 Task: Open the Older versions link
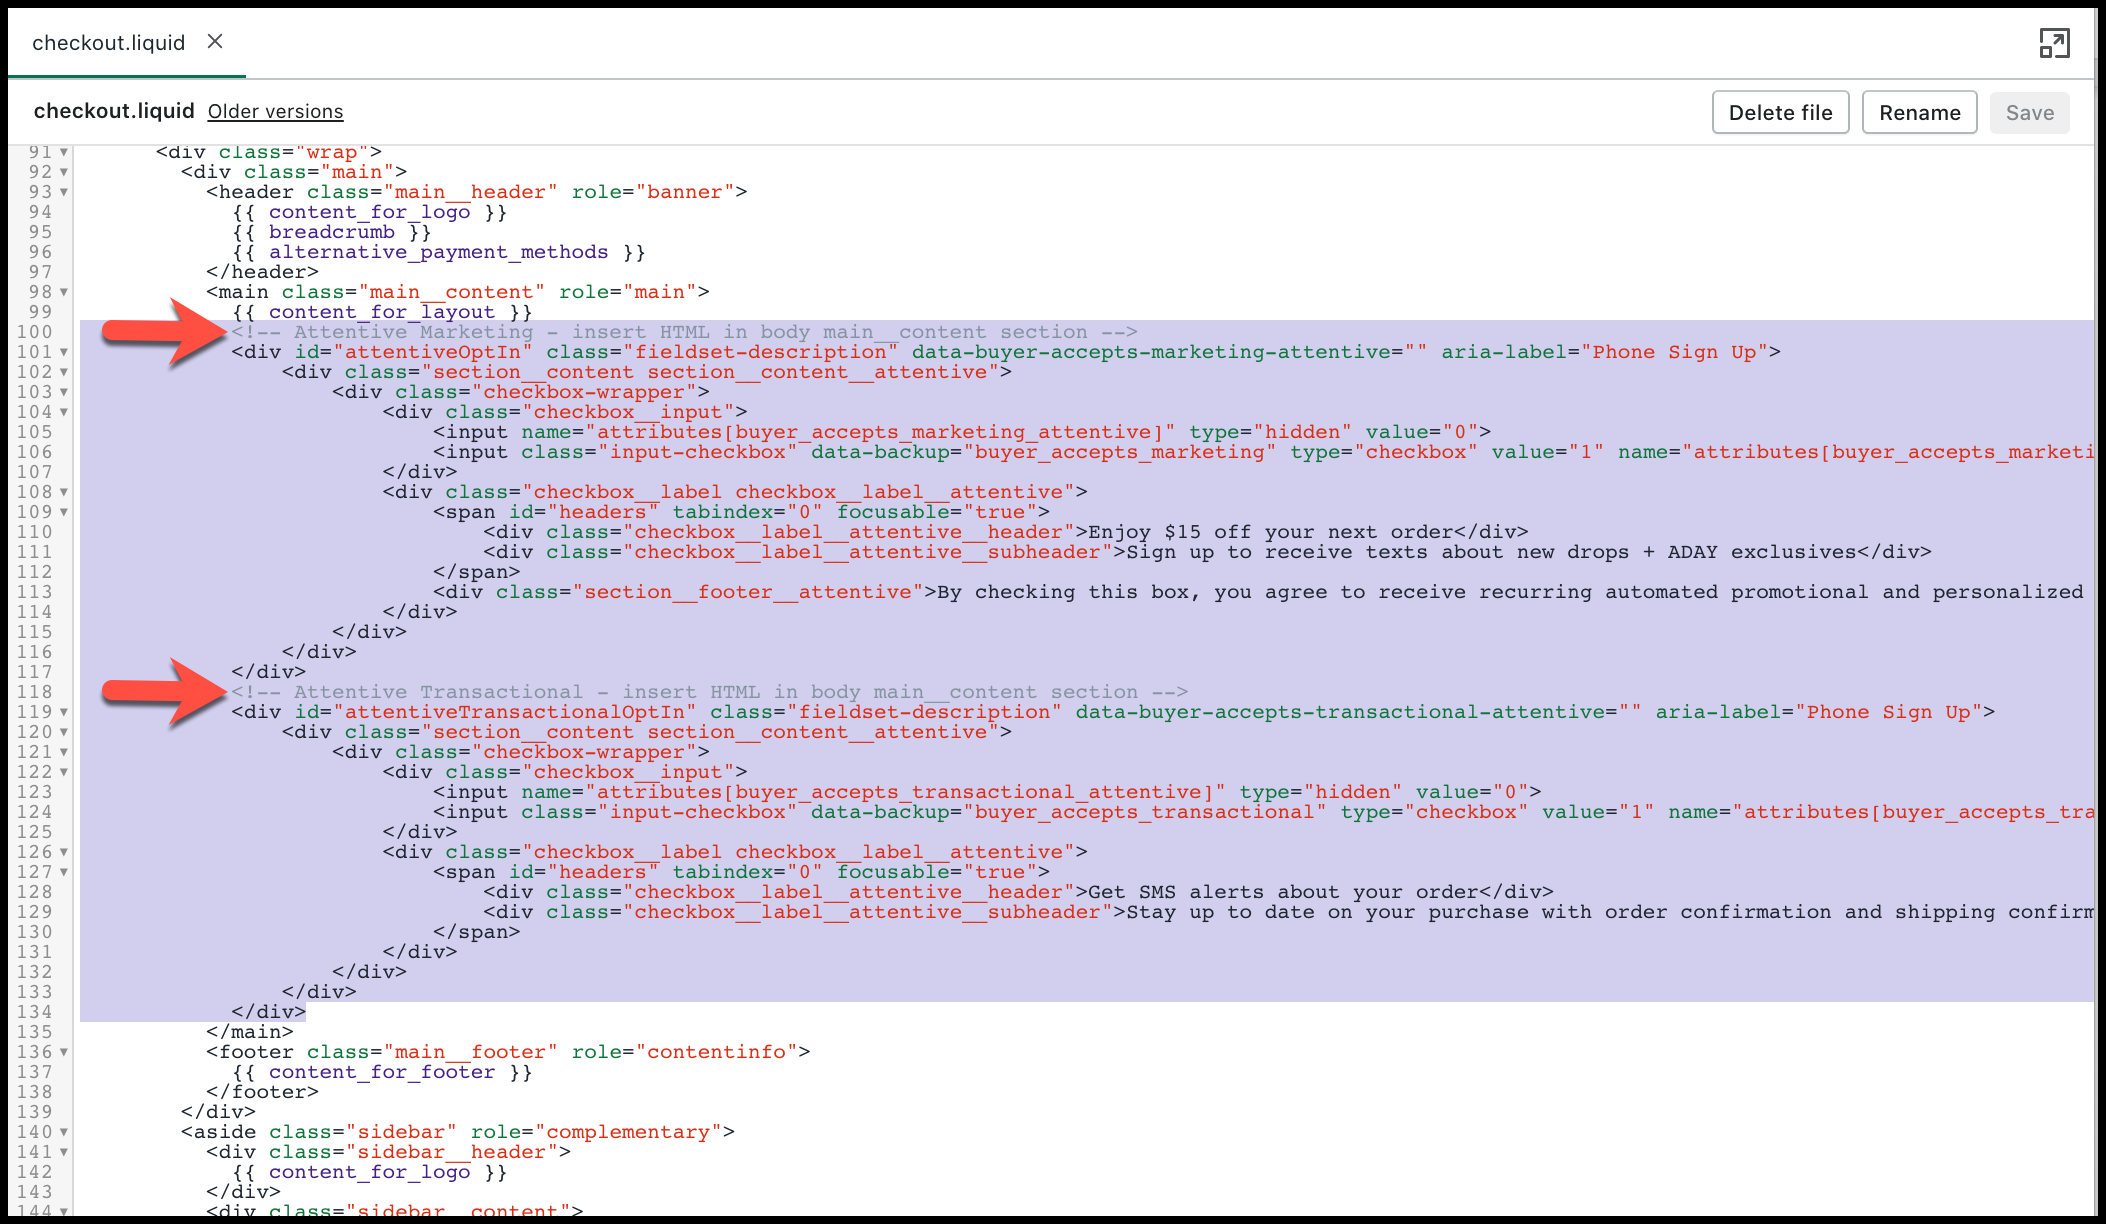[x=275, y=112]
